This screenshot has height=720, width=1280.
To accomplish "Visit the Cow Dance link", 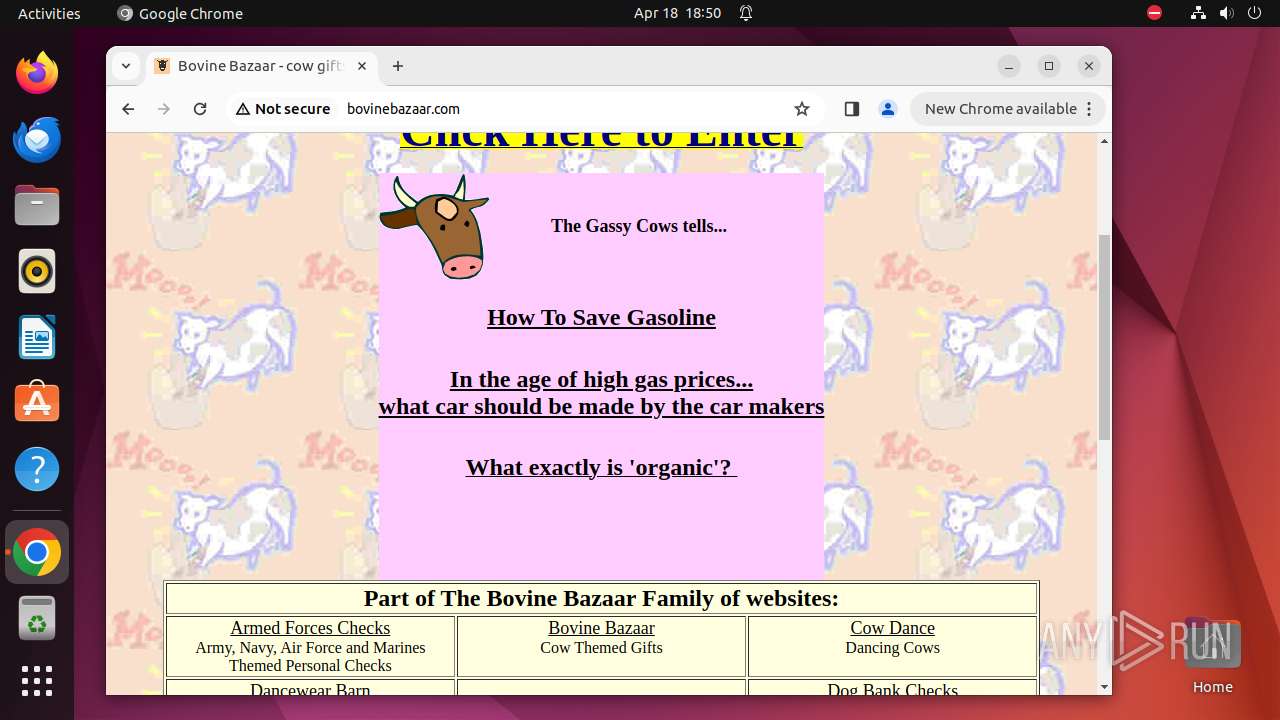I will coord(892,628).
